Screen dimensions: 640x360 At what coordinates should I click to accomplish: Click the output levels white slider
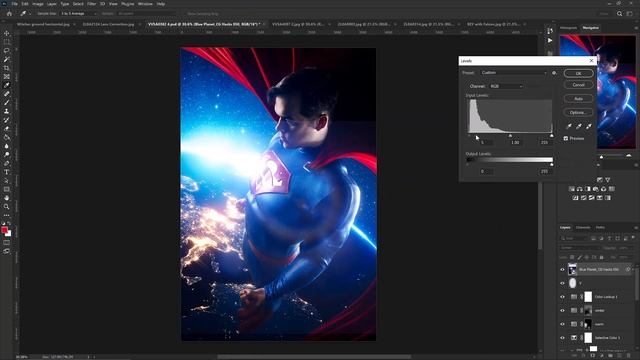click(551, 164)
